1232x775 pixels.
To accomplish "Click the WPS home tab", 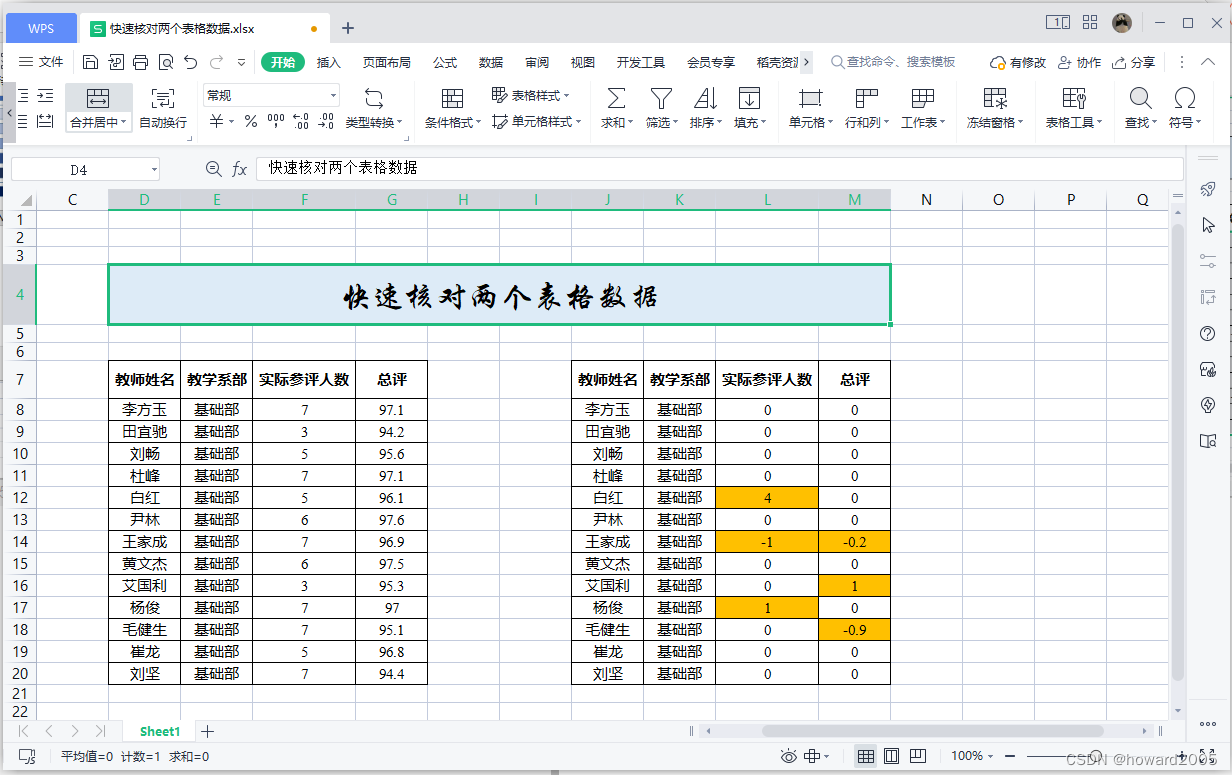I will (41, 28).
